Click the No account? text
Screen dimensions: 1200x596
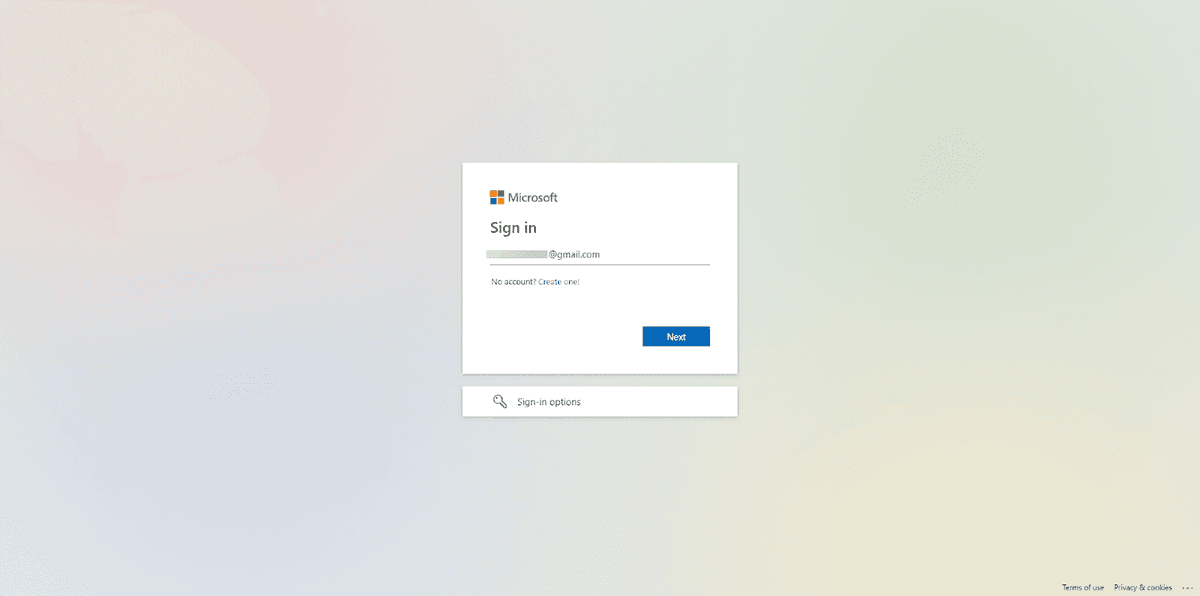[514, 282]
